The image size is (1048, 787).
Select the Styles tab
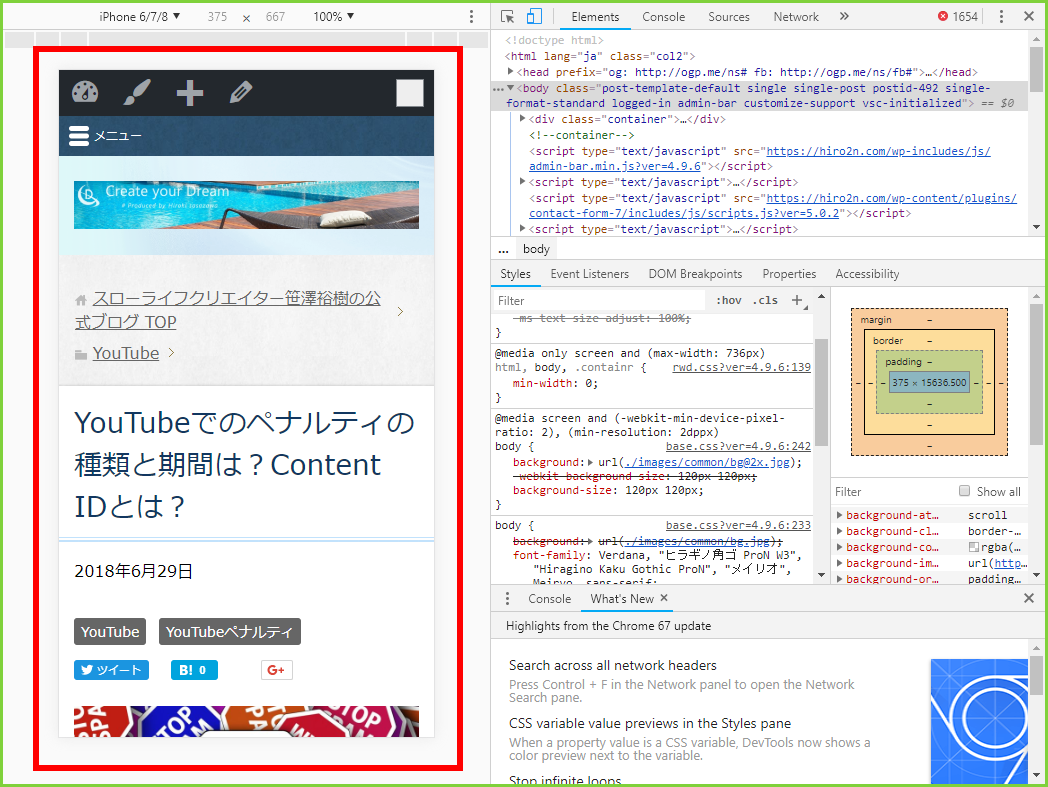click(x=515, y=273)
